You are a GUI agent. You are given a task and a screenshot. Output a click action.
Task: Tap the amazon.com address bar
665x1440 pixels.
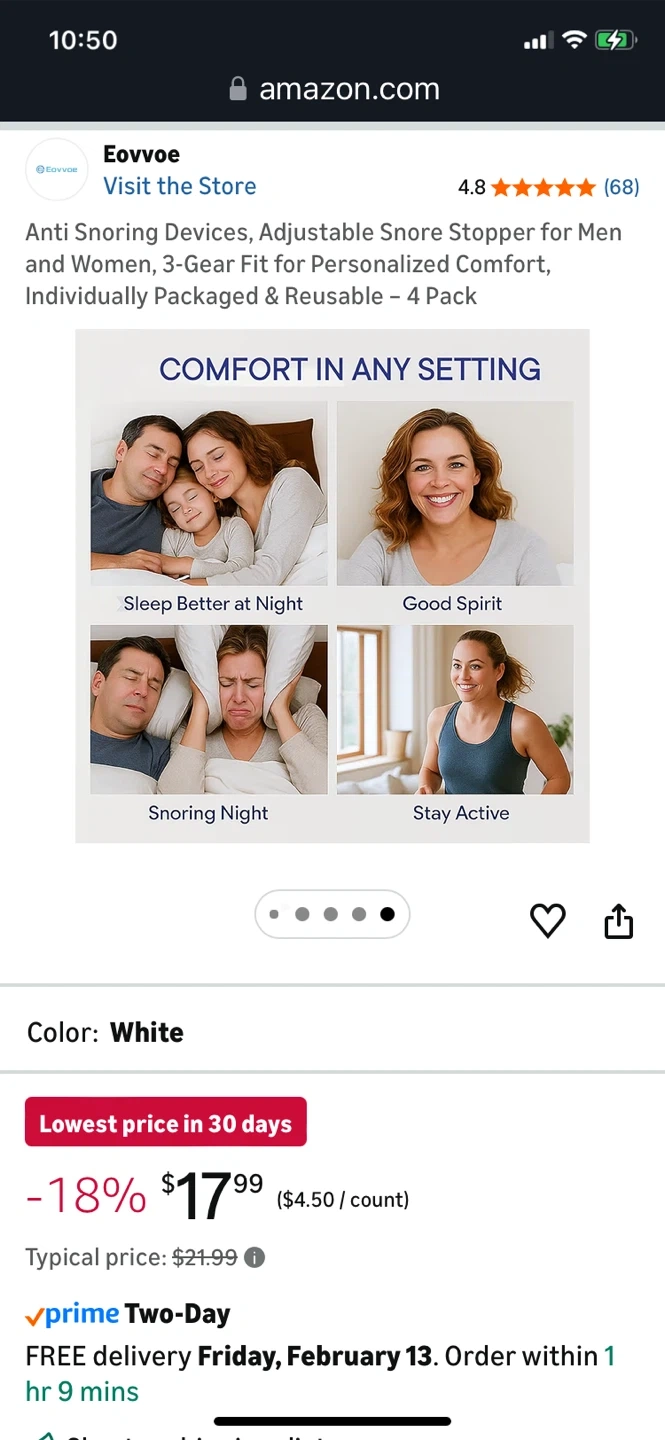click(x=334, y=89)
